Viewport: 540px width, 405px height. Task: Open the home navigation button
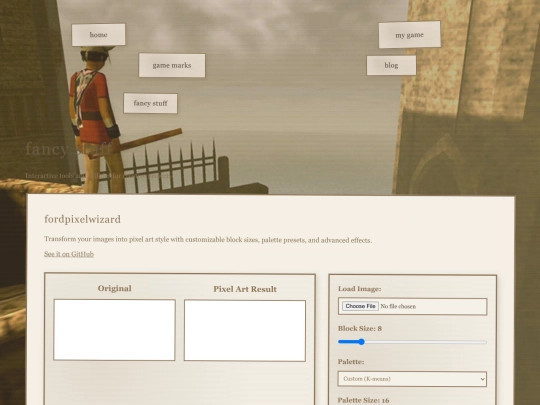98,34
